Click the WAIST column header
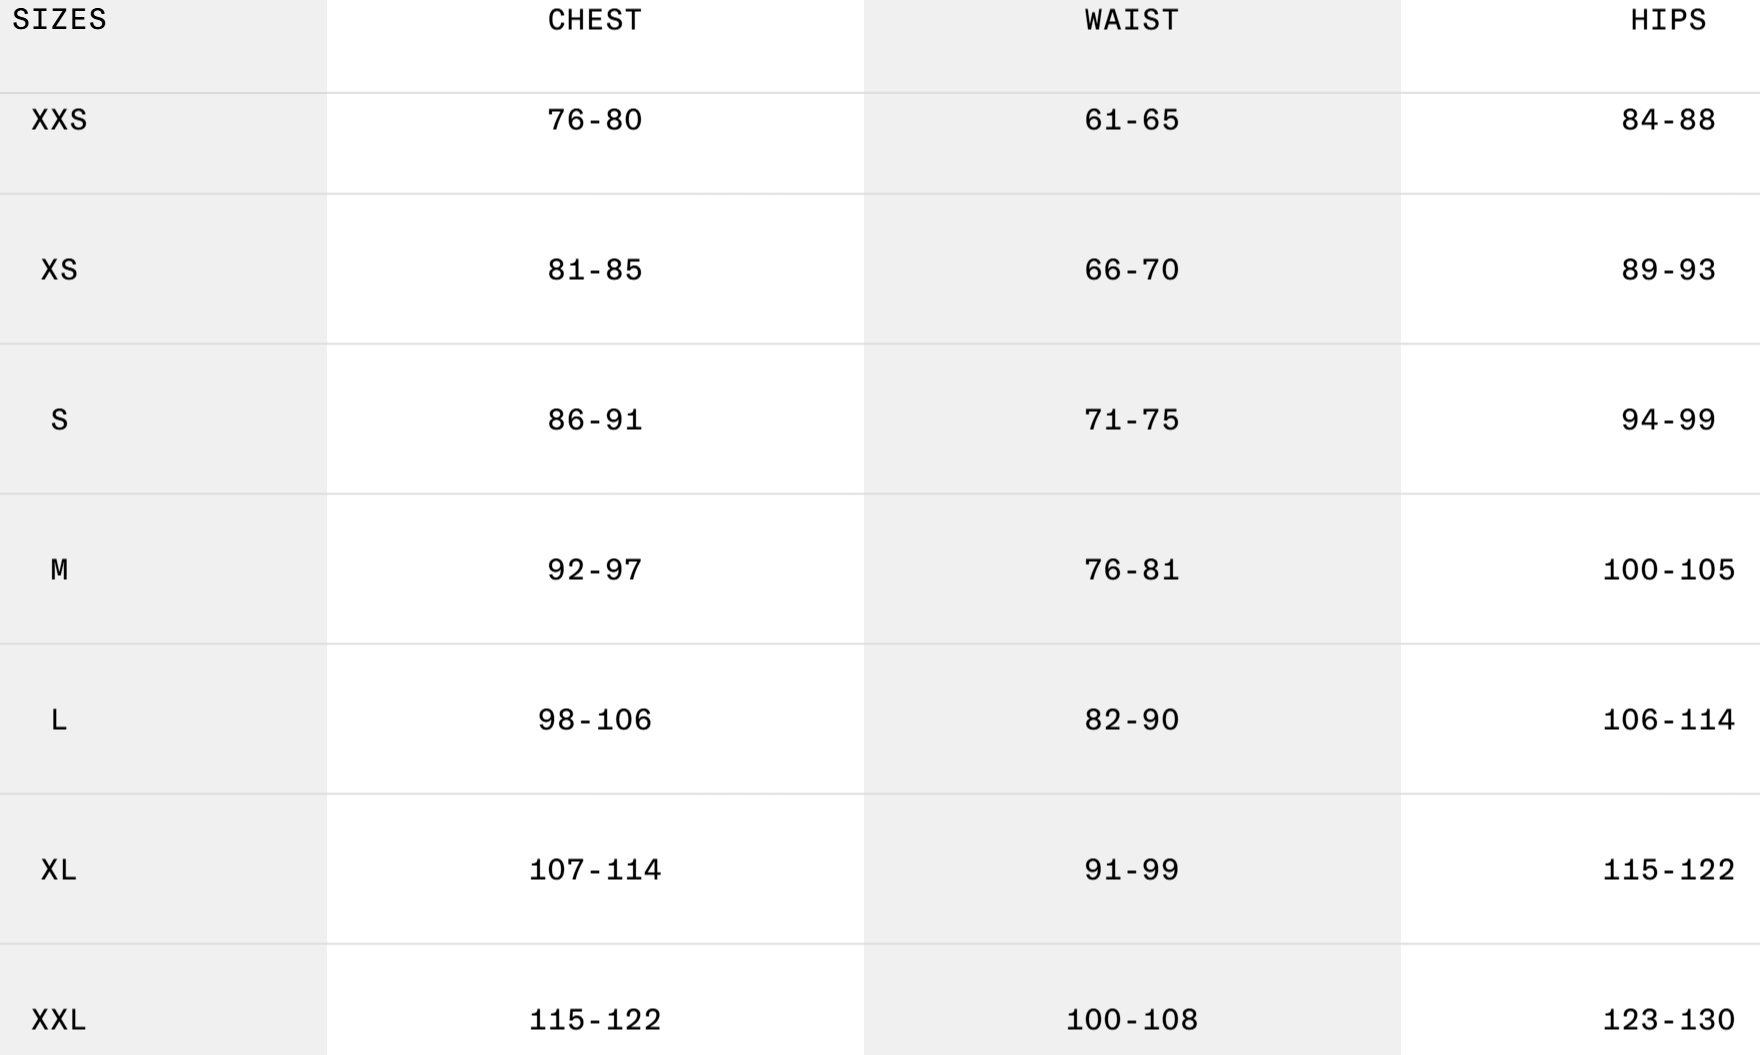 [x=1132, y=20]
